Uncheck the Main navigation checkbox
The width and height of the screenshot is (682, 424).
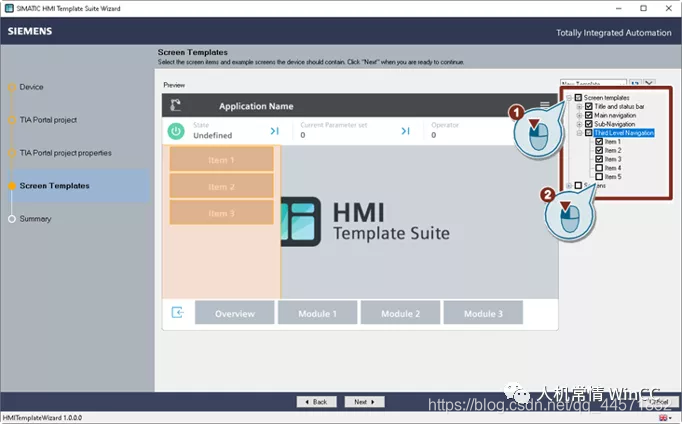pyautogui.click(x=588, y=115)
